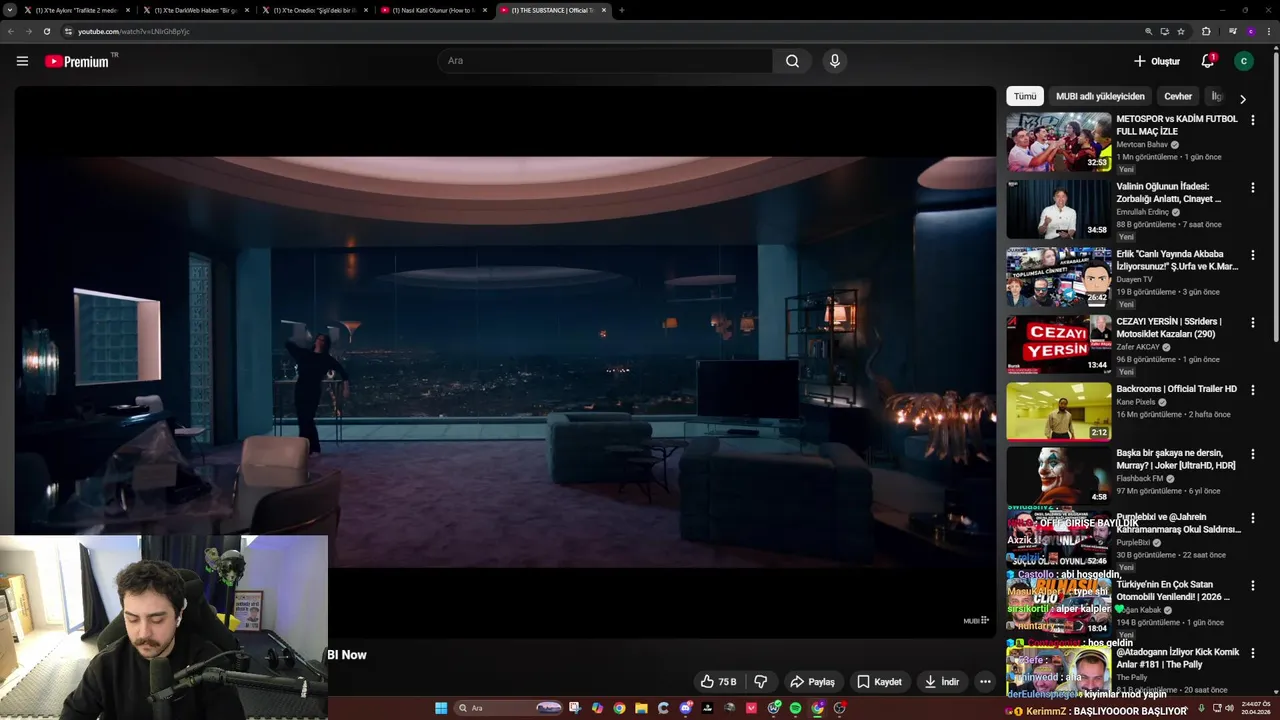The width and height of the screenshot is (1280, 720).
Task: Select the Cevher filter chip
Action: (x=1178, y=97)
